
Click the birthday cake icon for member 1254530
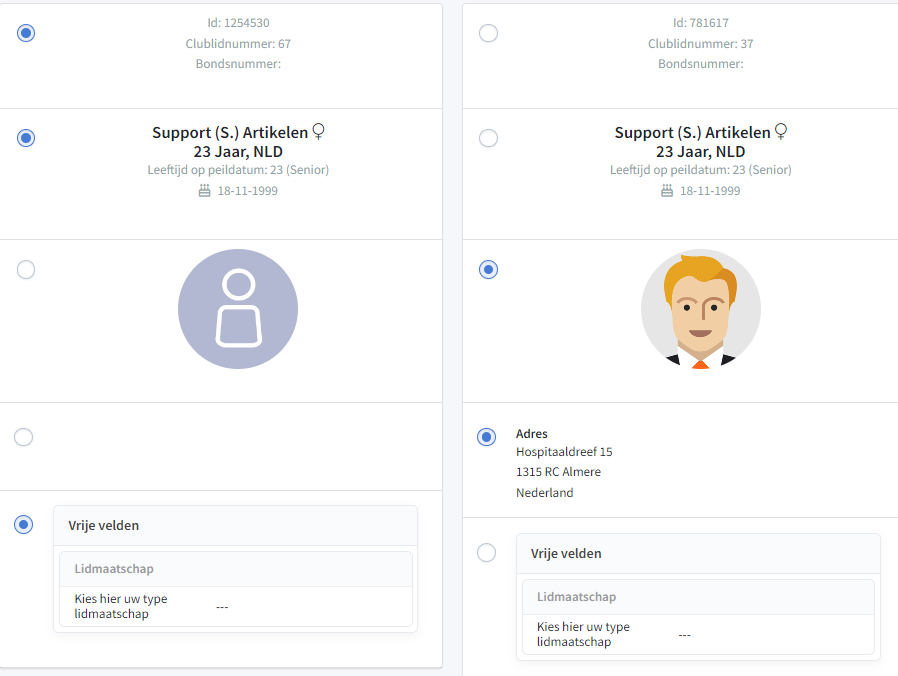coord(205,191)
